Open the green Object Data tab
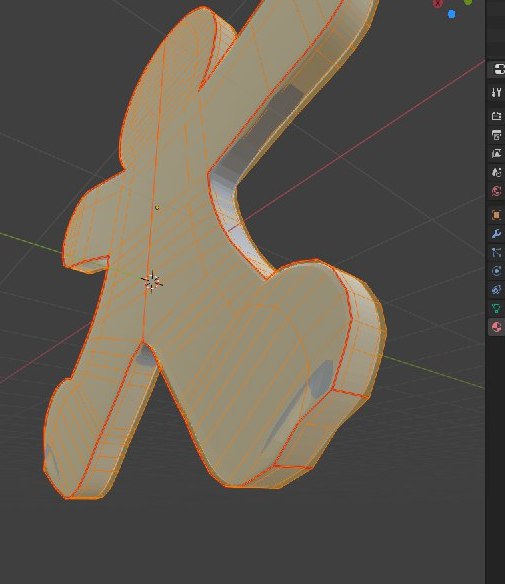Screen dimensions: 505x584 click(496, 308)
